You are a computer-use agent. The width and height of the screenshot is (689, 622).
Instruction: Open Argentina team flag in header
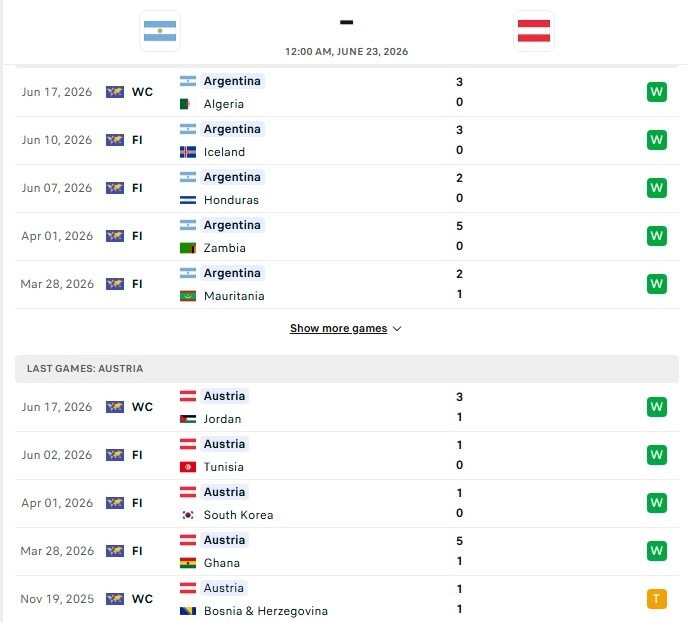[x=160, y=31]
